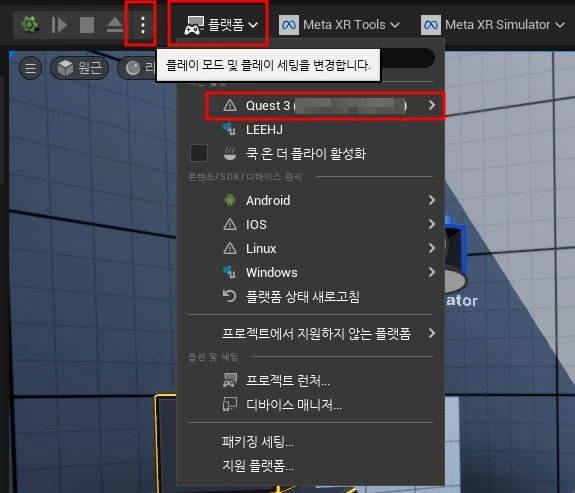
Task: Open 지원 플랫폼... supported platforms
Action: click(x=310, y=466)
